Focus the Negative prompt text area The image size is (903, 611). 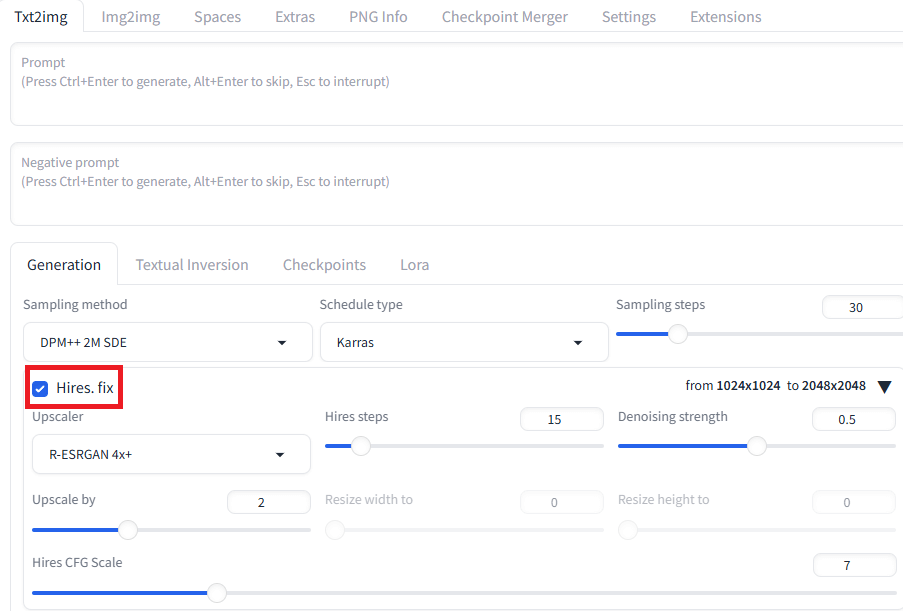[457, 184]
